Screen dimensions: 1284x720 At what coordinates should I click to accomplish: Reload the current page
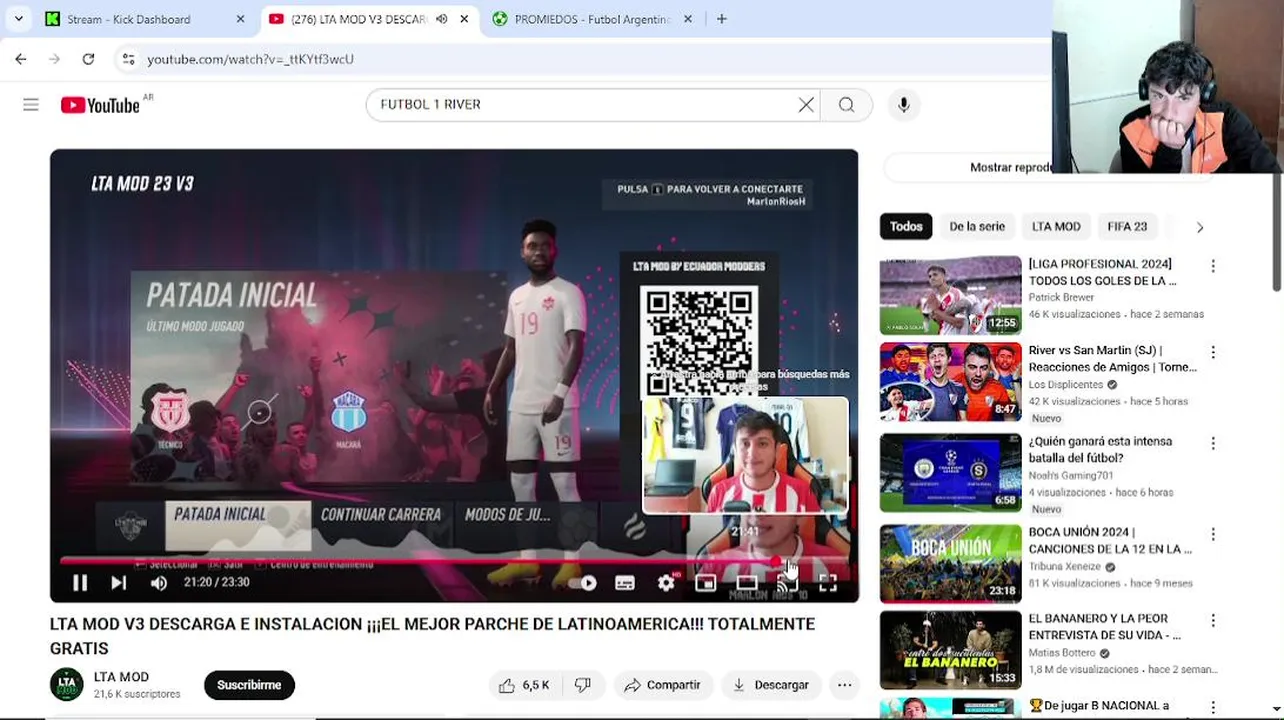pyautogui.click(x=88, y=59)
